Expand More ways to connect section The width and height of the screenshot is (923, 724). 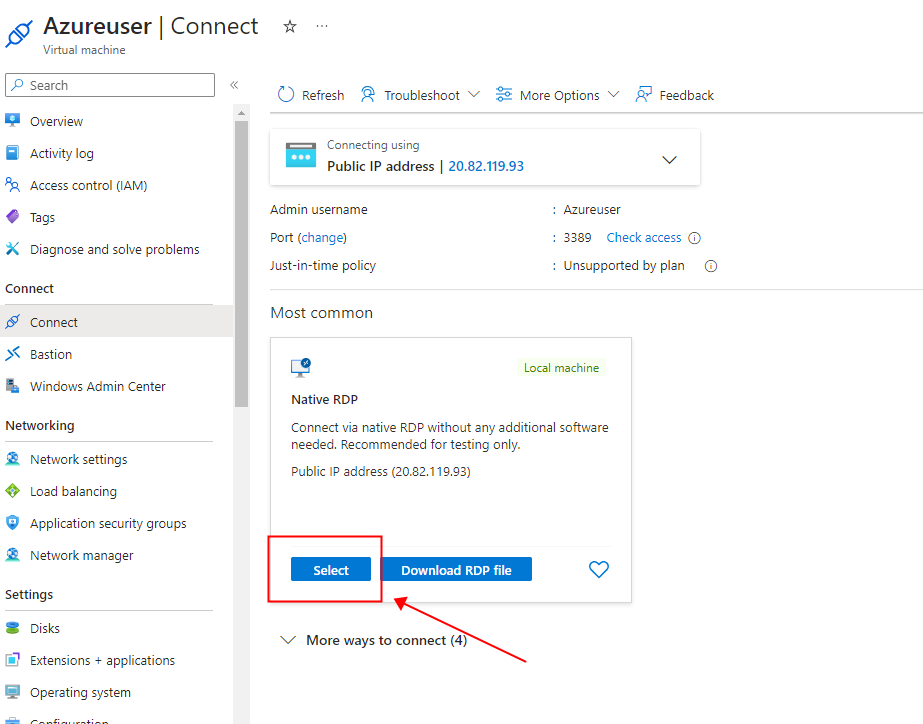click(288, 640)
